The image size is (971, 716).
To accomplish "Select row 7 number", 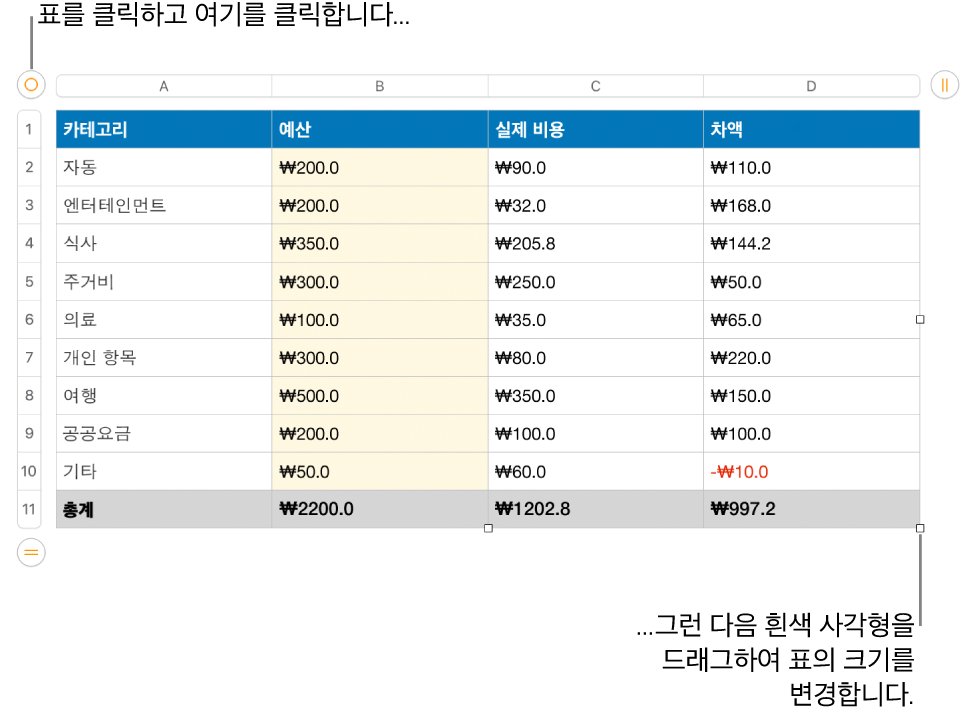I will 29,357.
